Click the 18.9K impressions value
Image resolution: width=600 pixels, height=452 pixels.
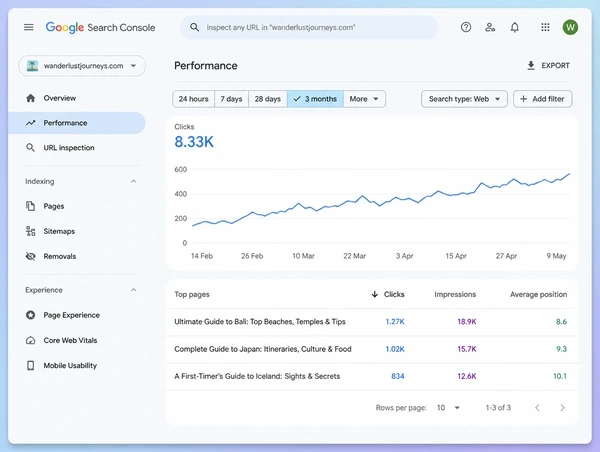tap(467, 321)
